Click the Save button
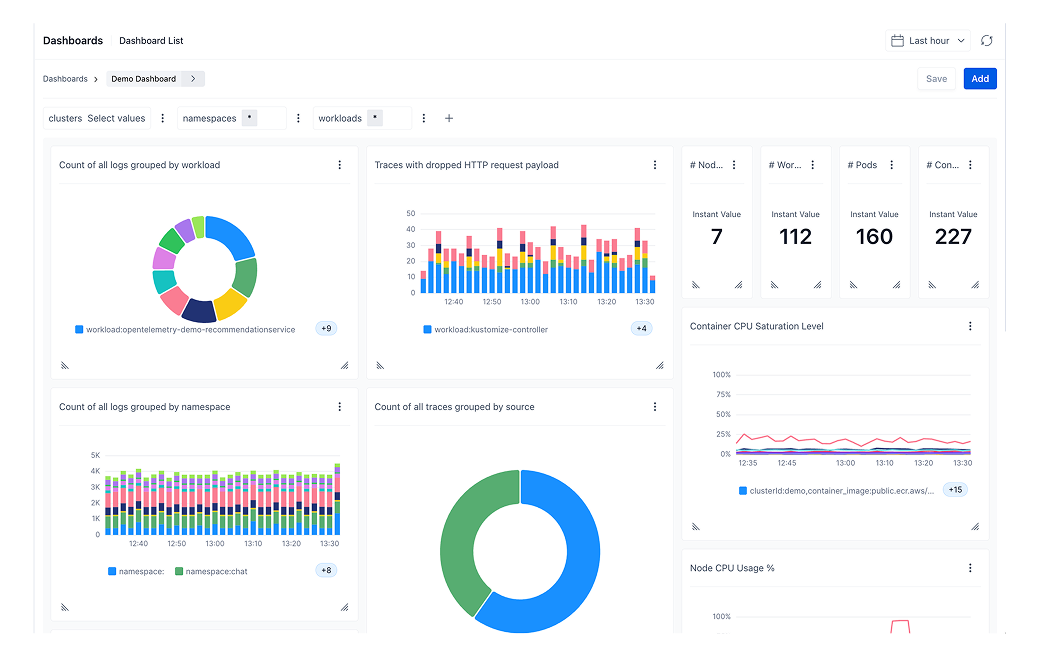Image resolution: width=1040 pixels, height=657 pixels. pyautogui.click(x=936, y=78)
